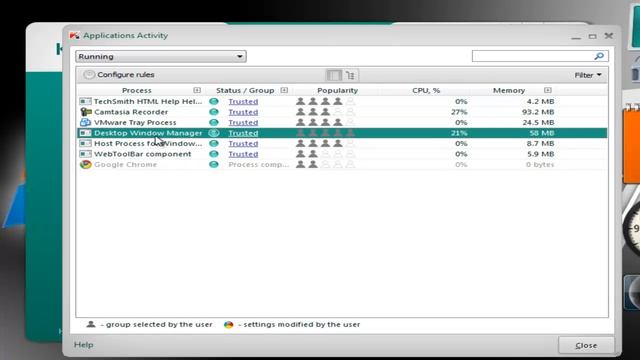Click status icon of VMware Tray Process row
Image resolution: width=640 pixels, height=360 pixels.
[213, 122]
